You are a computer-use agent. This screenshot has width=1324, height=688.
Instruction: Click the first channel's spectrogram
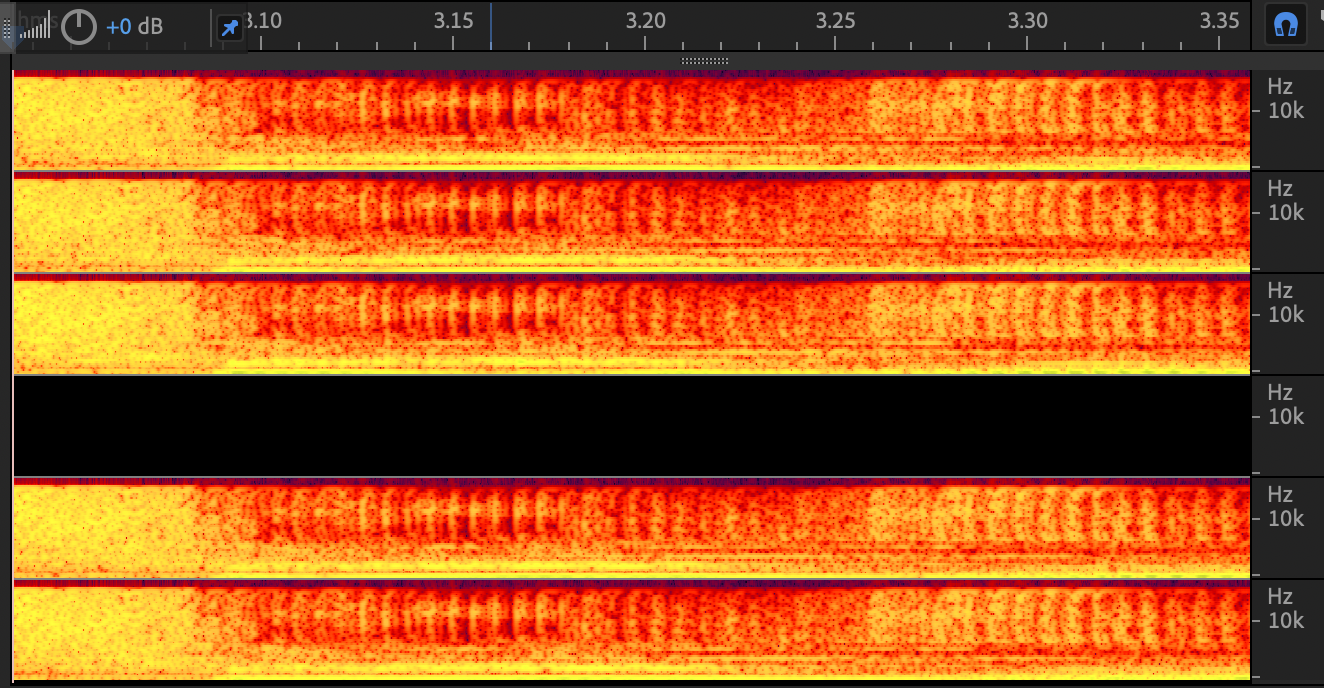(630, 120)
